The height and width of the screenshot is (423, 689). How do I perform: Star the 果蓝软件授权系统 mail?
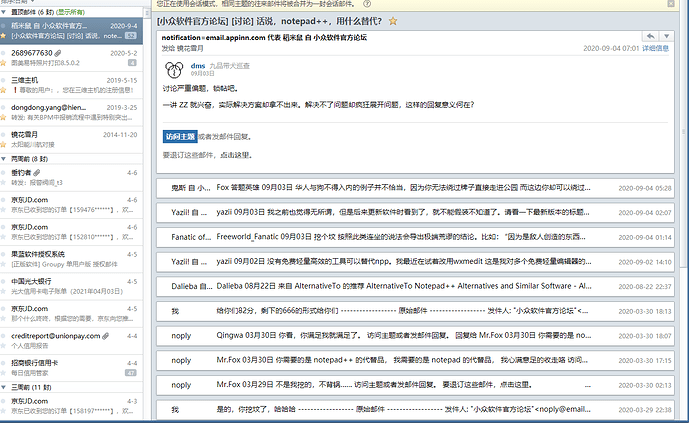tap(3, 264)
